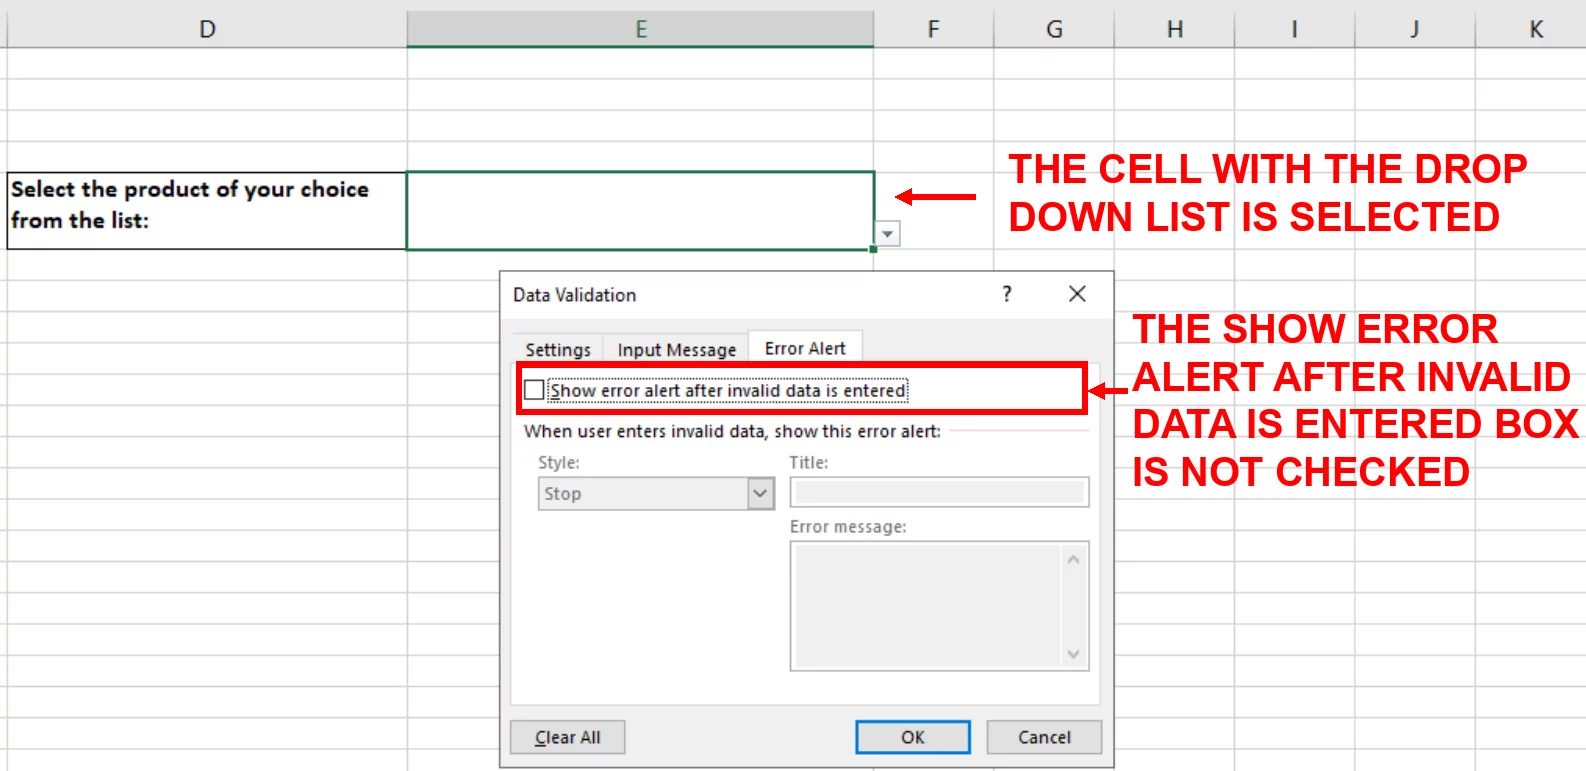
Task: Select column H header
Action: coord(1175,29)
